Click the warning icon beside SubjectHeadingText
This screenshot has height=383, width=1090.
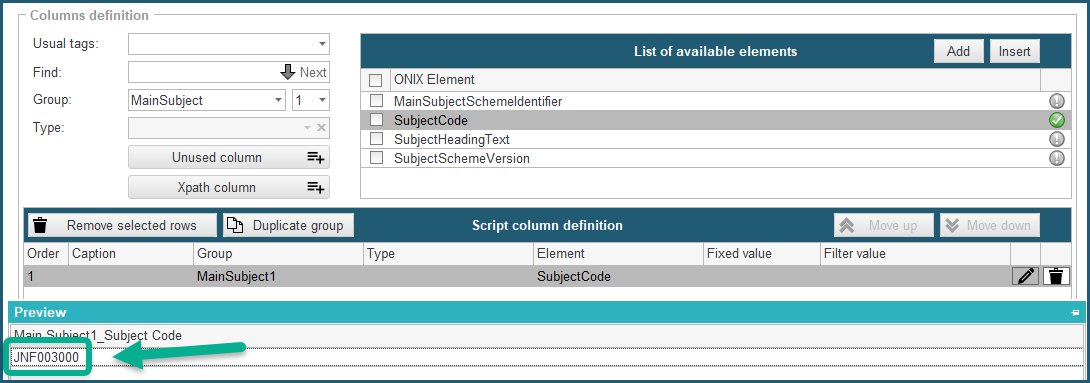coord(1057,139)
